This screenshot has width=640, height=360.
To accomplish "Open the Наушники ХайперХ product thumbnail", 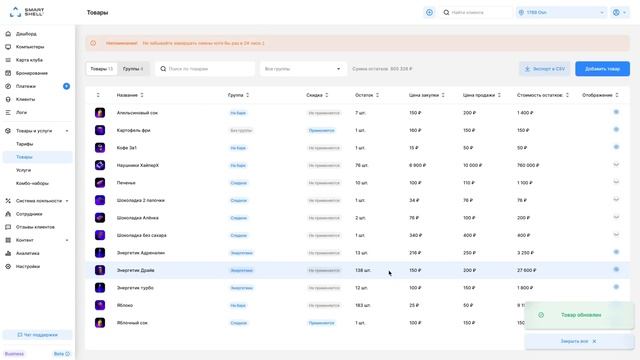I will [100, 165].
